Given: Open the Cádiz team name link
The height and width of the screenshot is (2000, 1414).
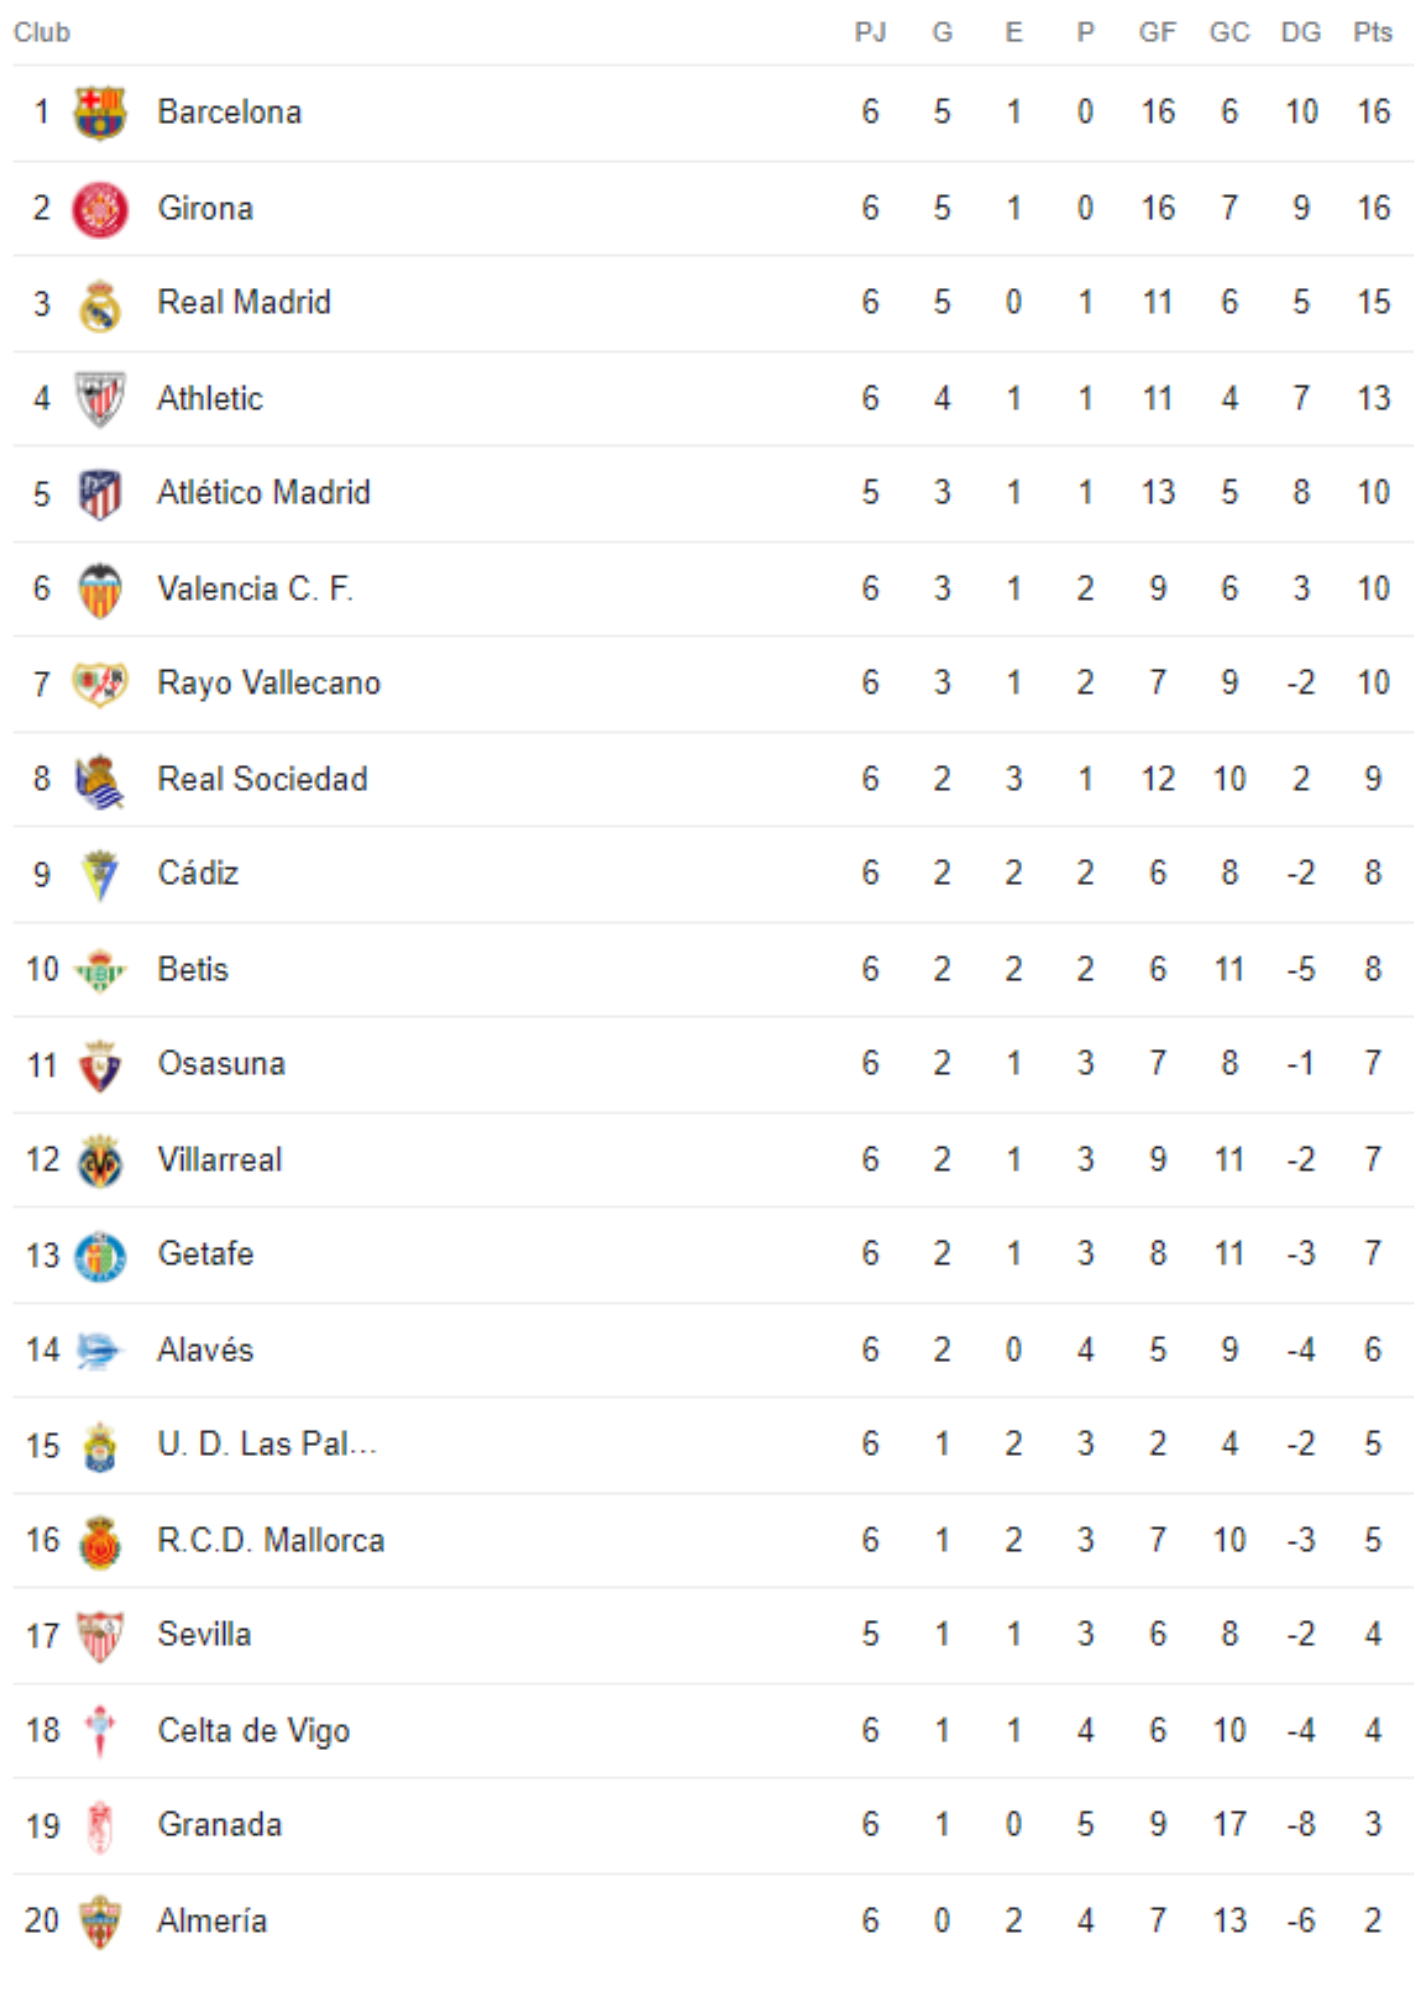Looking at the screenshot, I should click(198, 873).
